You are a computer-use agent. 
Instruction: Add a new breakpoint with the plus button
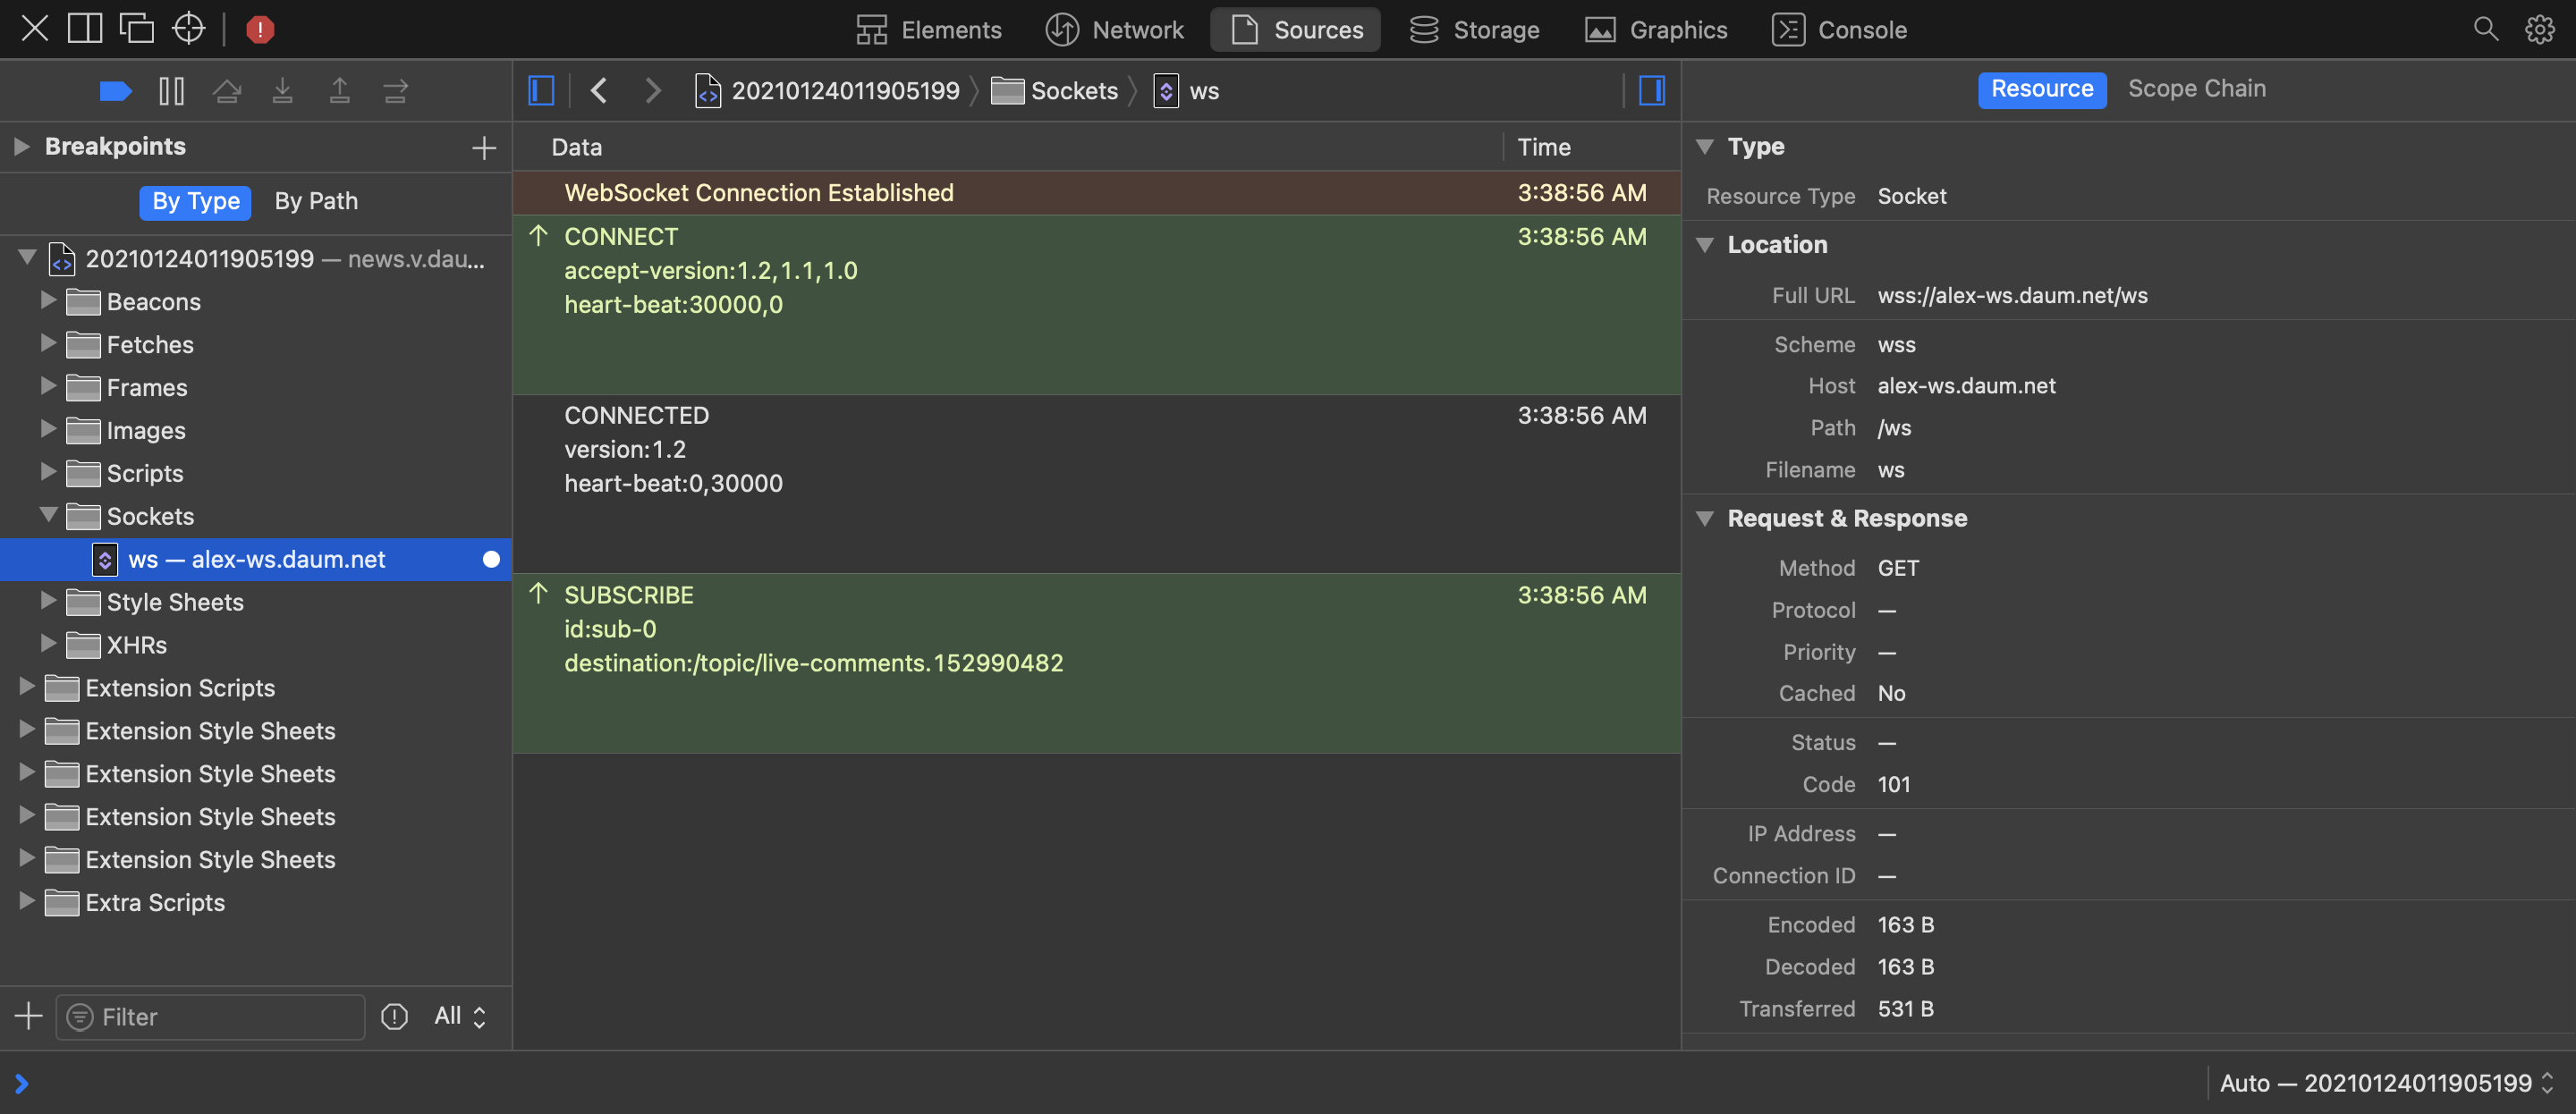(x=483, y=147)
